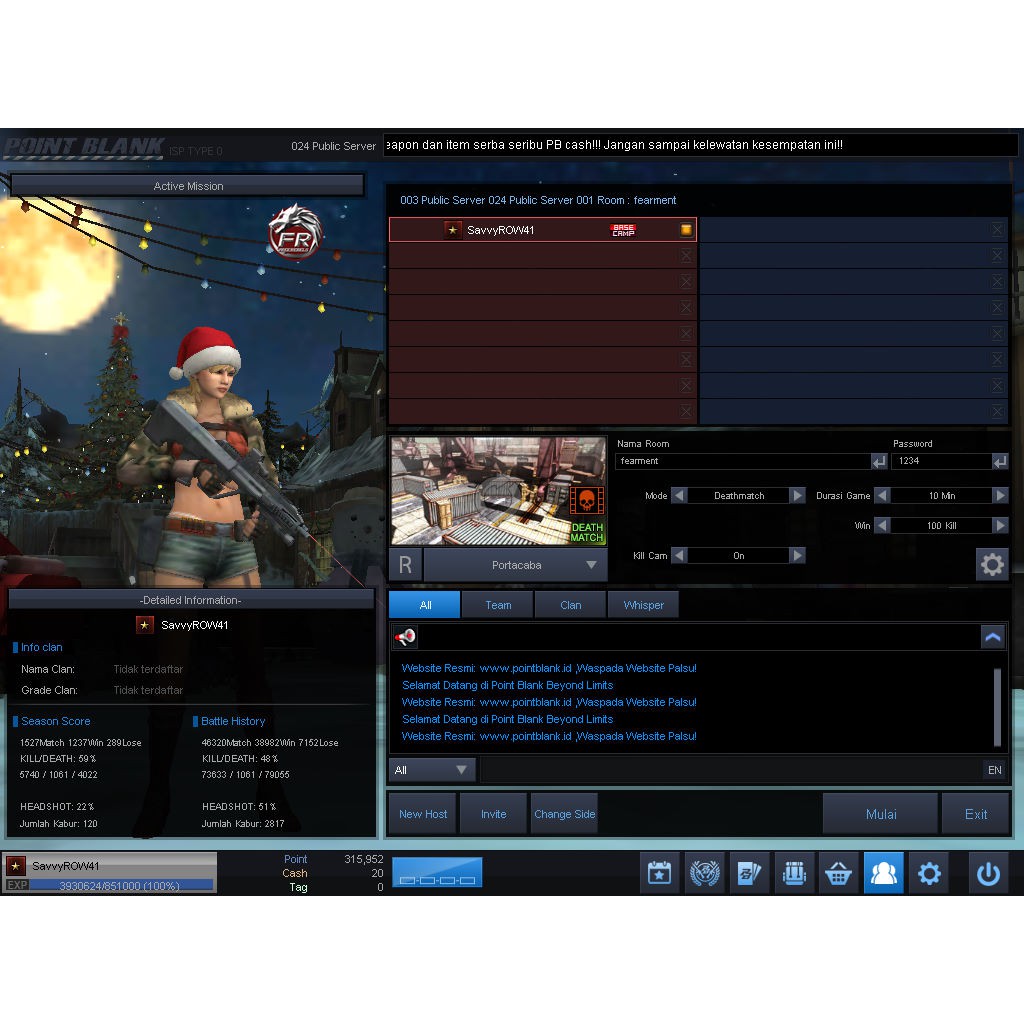Close third red team slot
This screenshot has width=1024, height=1024.
[686, 281]
